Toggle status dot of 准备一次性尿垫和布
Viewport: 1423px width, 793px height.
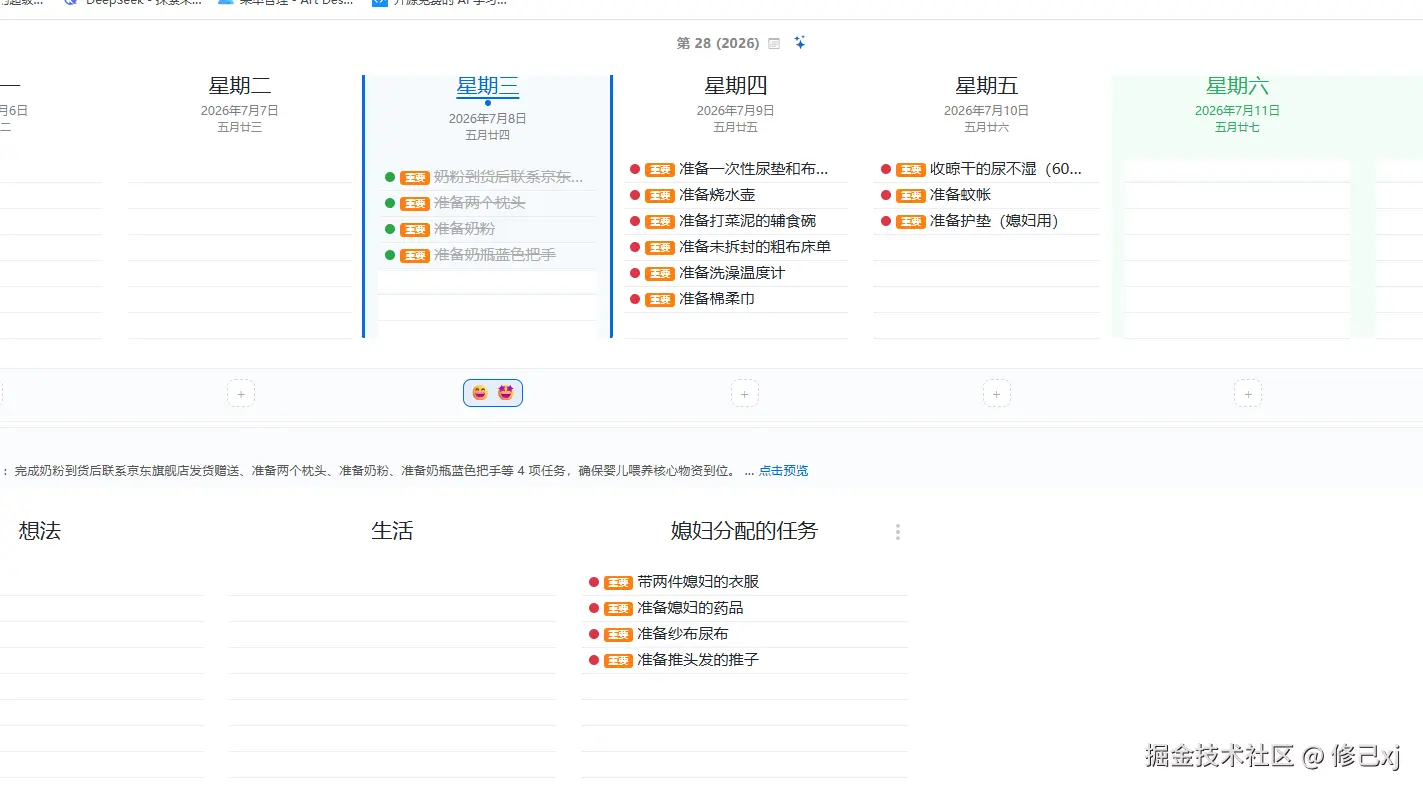click(x=635, y=169)
